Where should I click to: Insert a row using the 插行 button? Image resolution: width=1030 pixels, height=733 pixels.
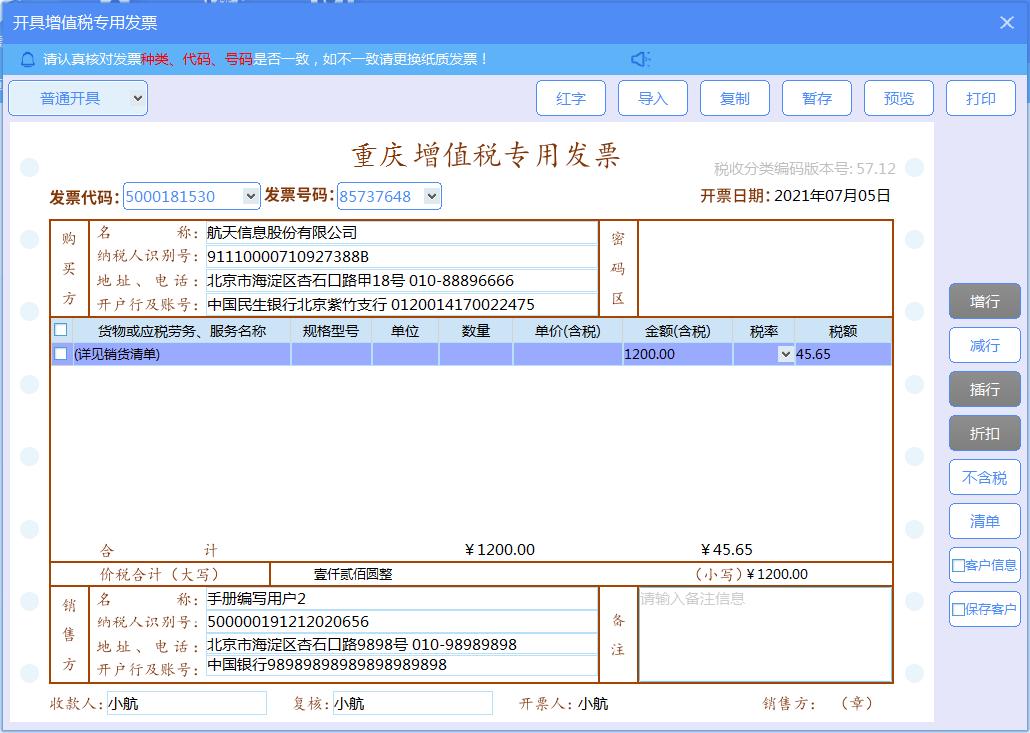tap(984, 389)
